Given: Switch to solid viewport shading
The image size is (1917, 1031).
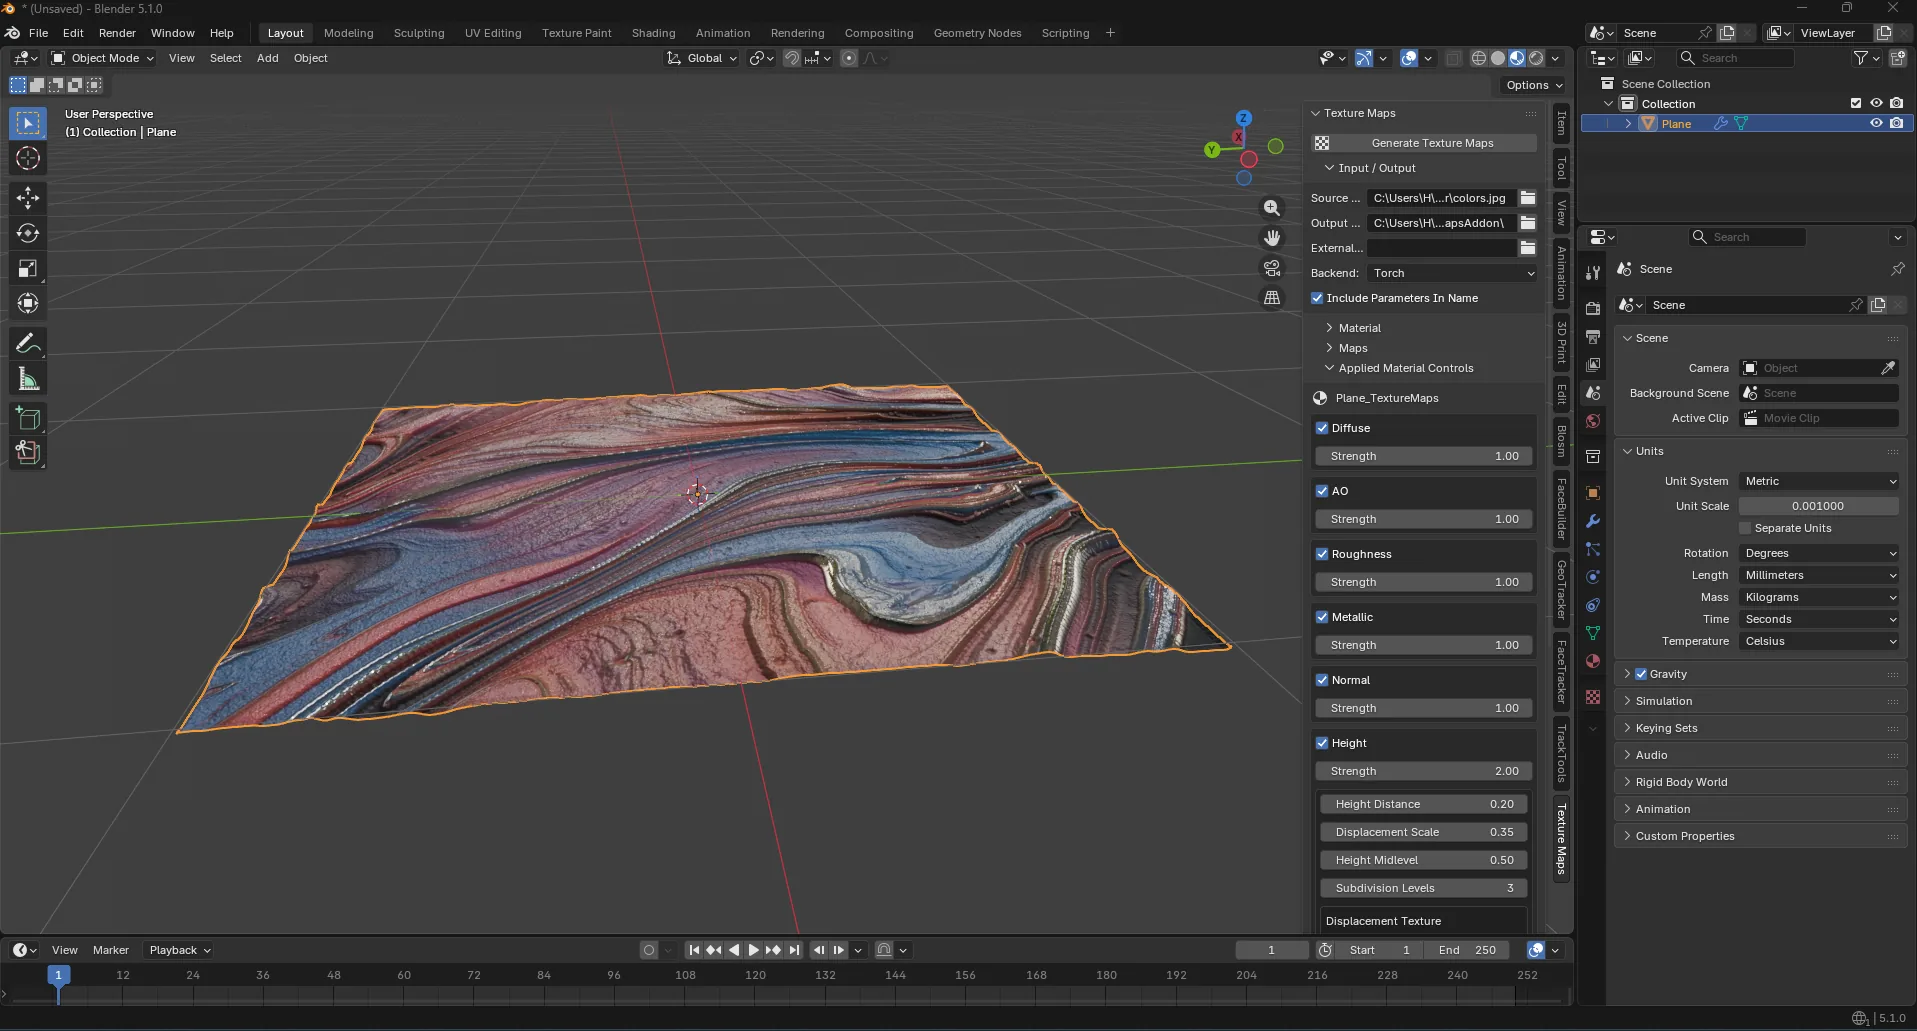Looking at the screenshot, I should pos(1498,58).
